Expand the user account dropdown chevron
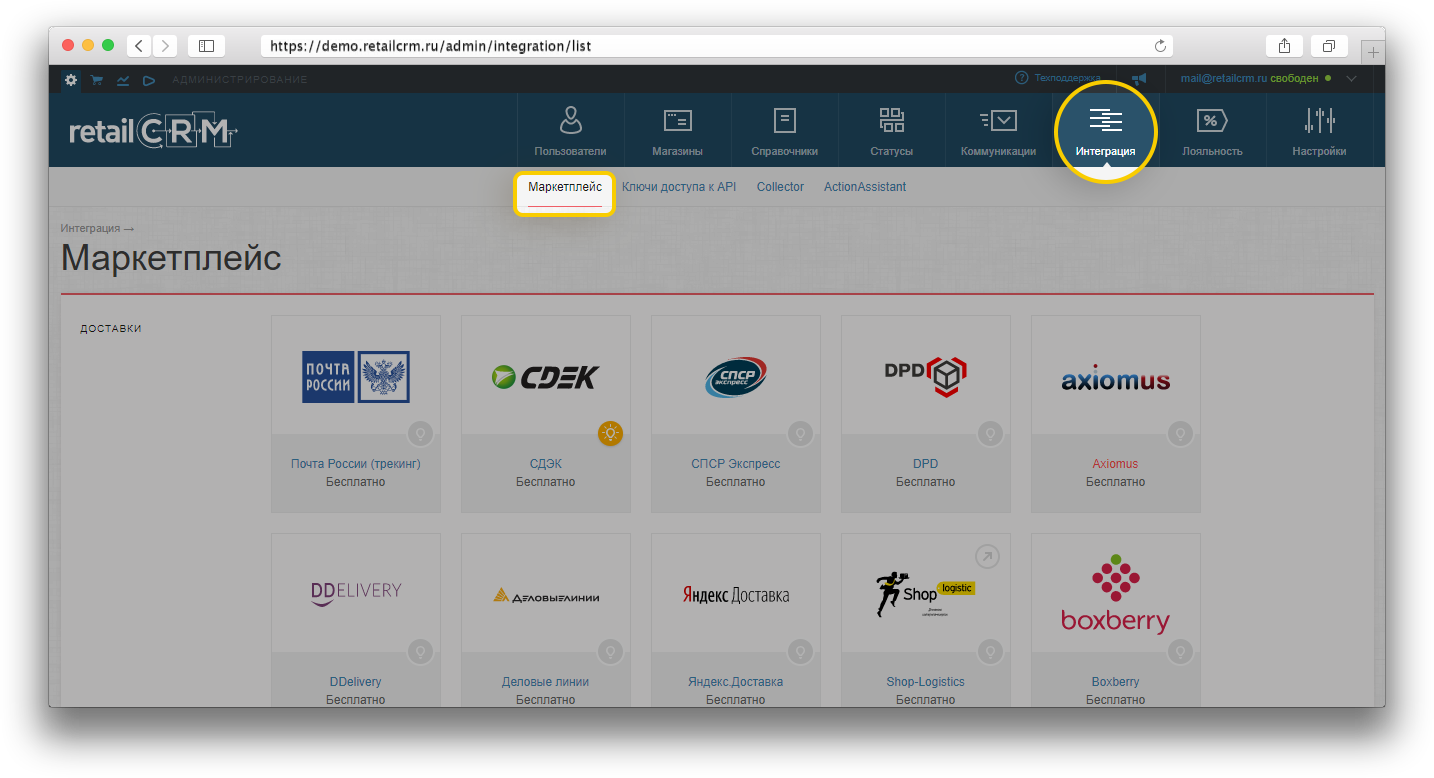The image size is (1434, 778). tap(1352, 79)
